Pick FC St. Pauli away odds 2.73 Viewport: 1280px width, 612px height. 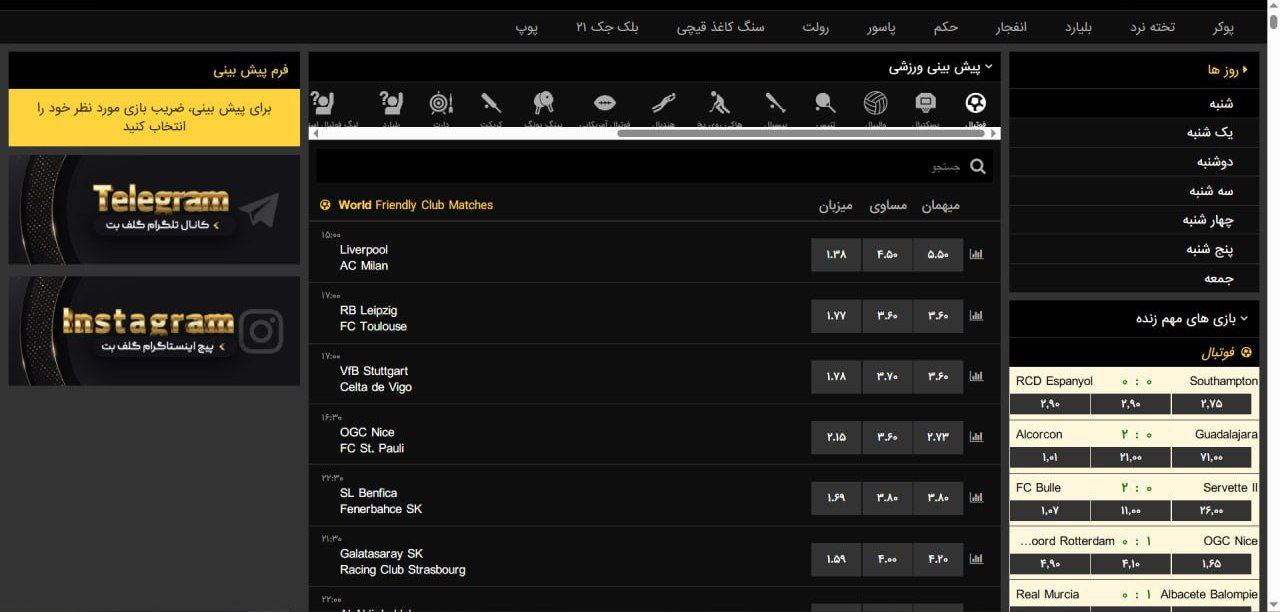(938, 438)
